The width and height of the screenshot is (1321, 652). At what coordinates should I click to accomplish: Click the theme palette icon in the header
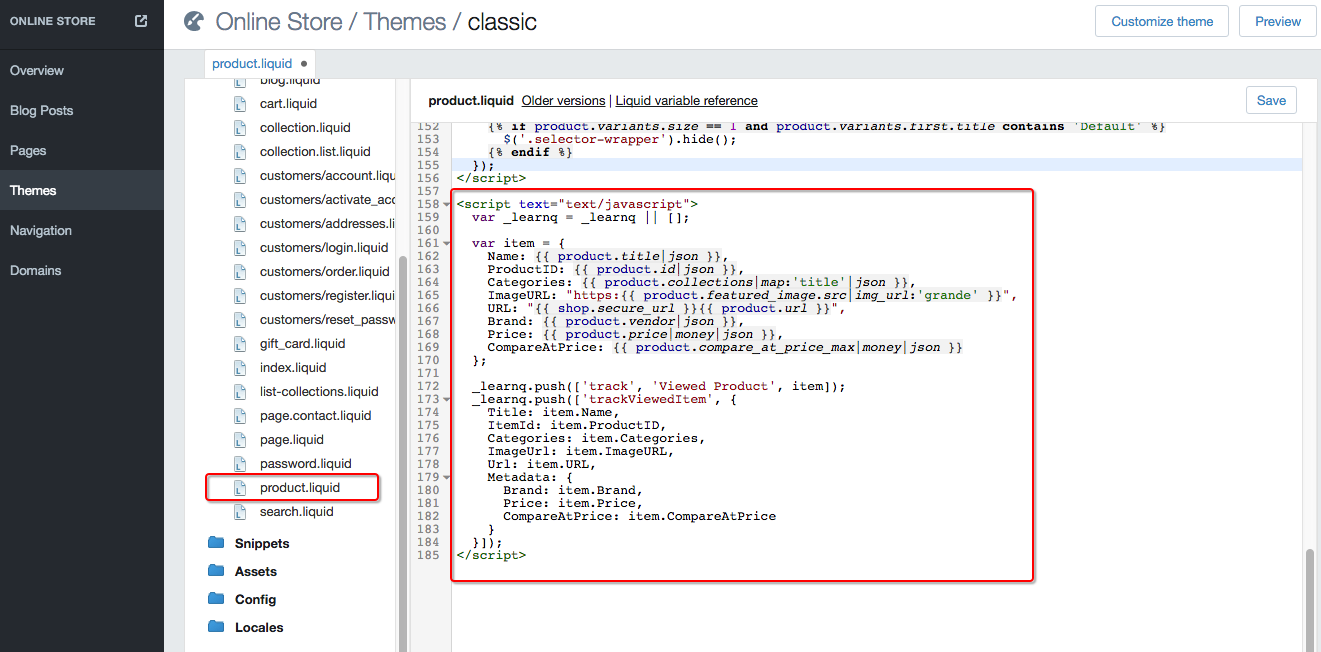[195, 21]
